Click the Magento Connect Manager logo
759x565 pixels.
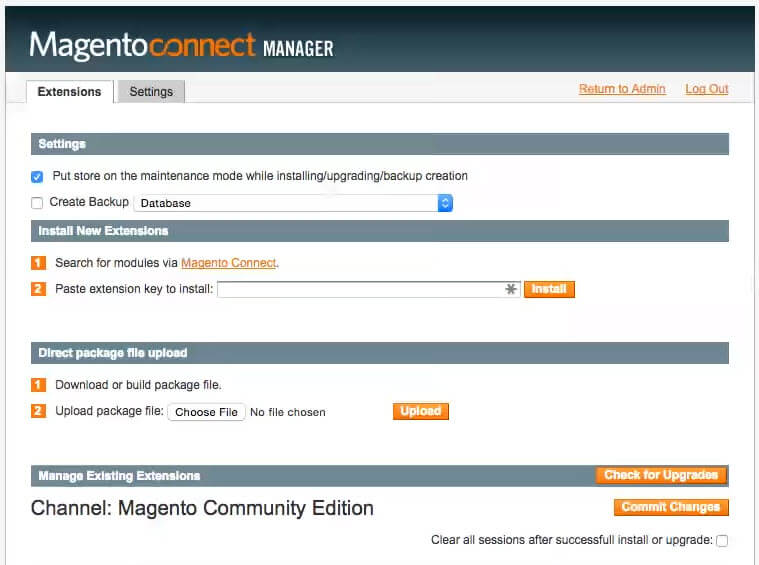coord(181,46)
